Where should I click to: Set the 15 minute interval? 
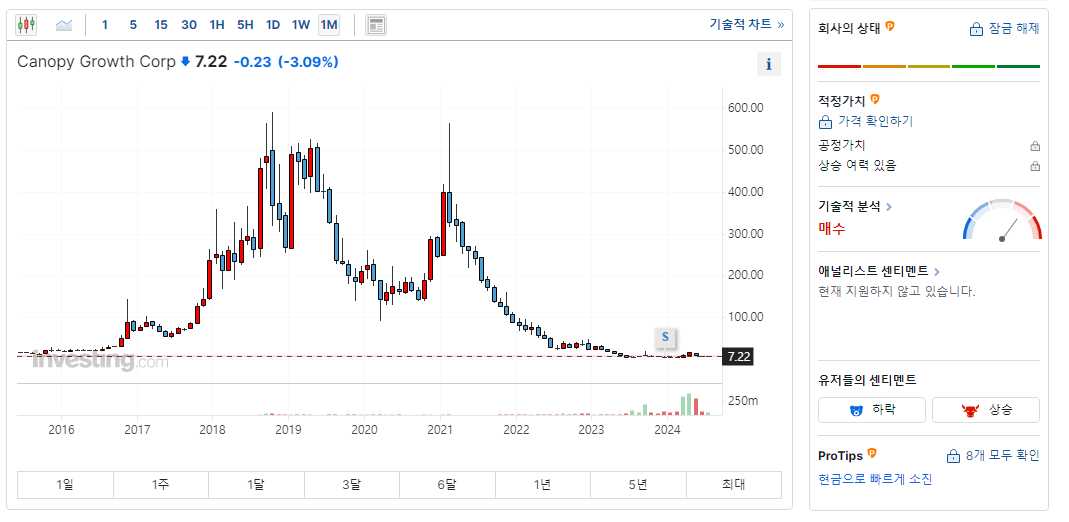161,25
